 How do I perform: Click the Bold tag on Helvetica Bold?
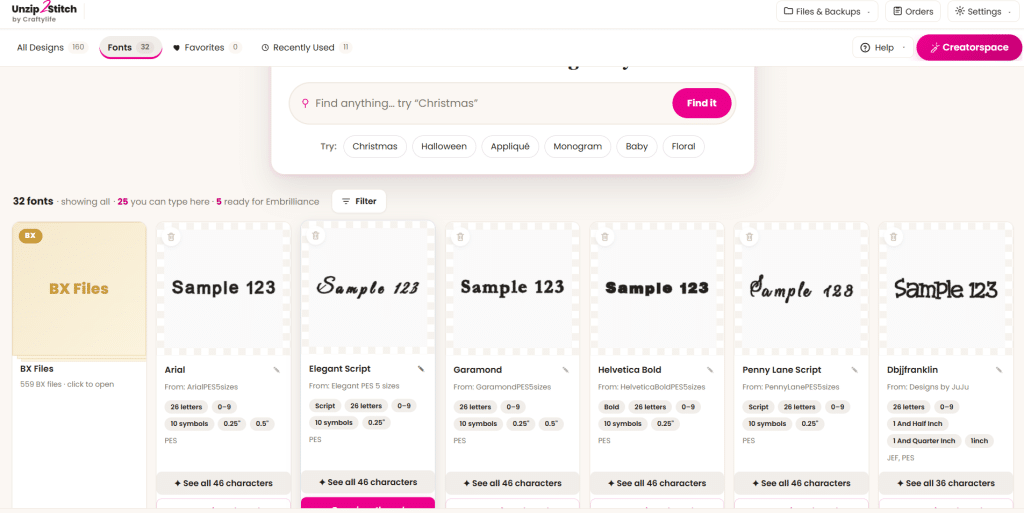coord(611,407)
